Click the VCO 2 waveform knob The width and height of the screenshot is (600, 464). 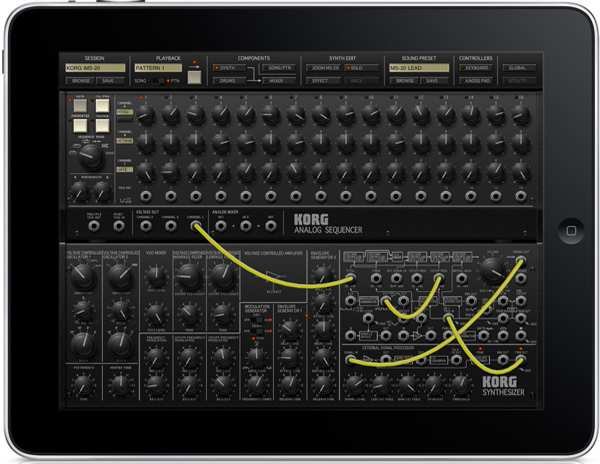(121, 276)
